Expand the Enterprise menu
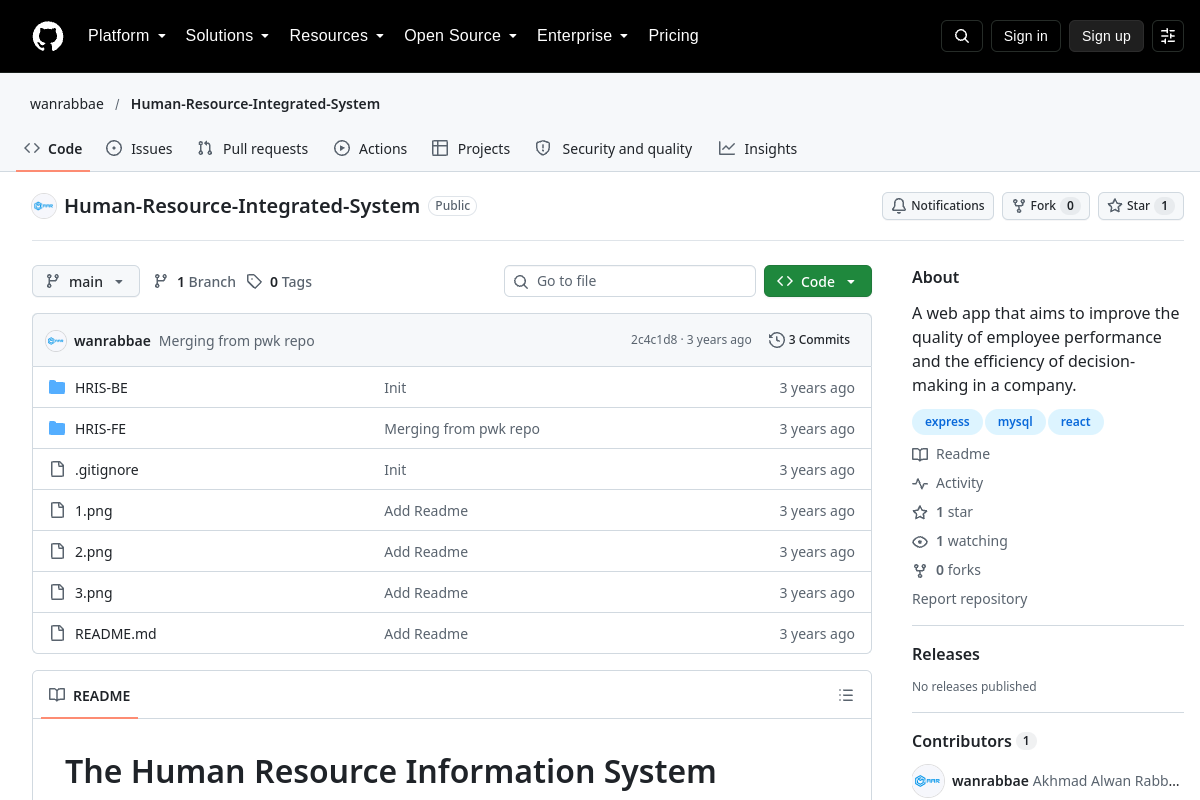1200x800 pixels. (583, 36)
